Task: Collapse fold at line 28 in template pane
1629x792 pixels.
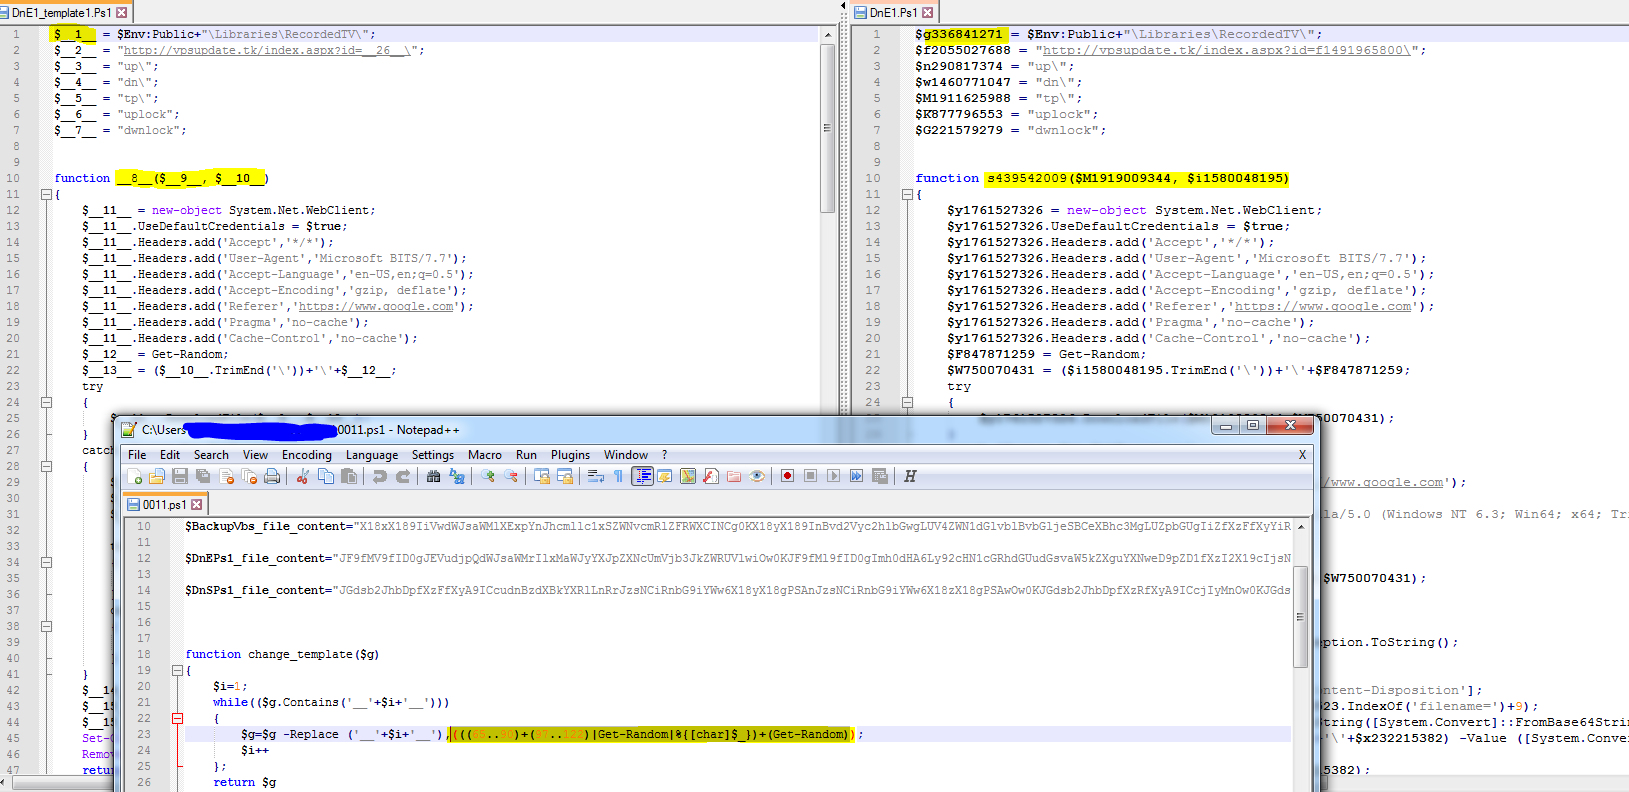Action: [46, 466]
